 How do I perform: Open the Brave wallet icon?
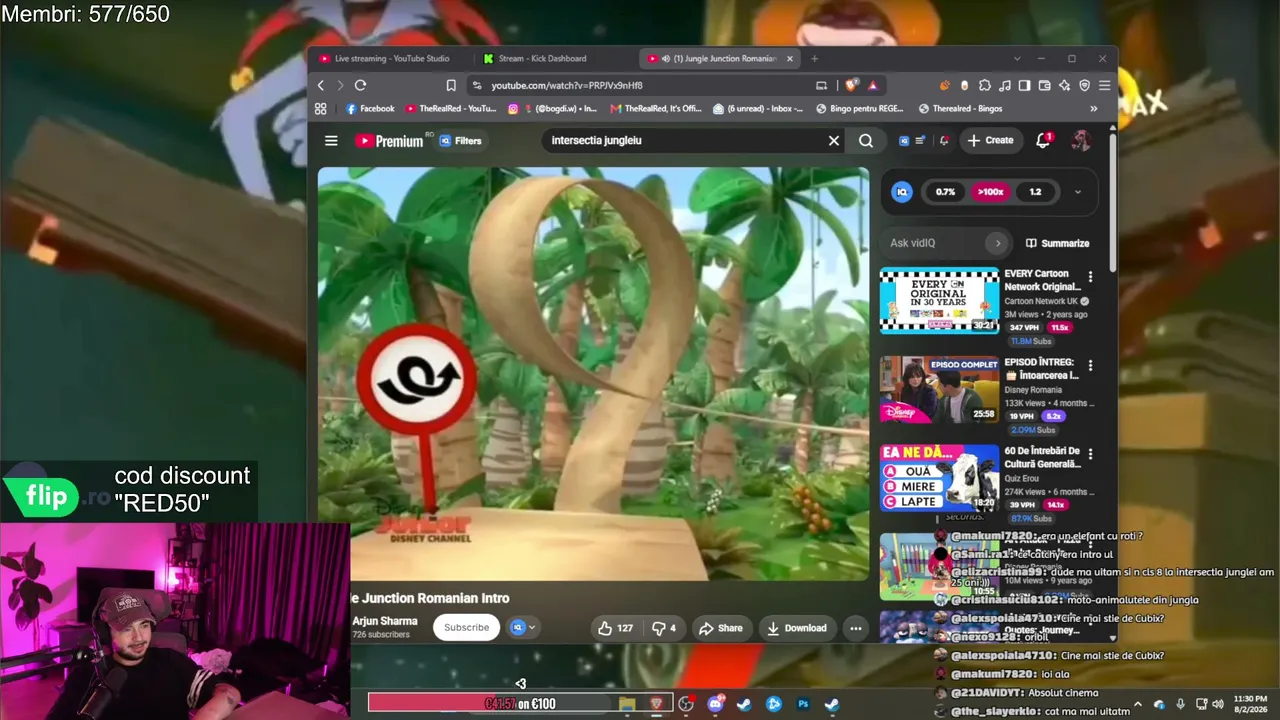point(1044,86)
